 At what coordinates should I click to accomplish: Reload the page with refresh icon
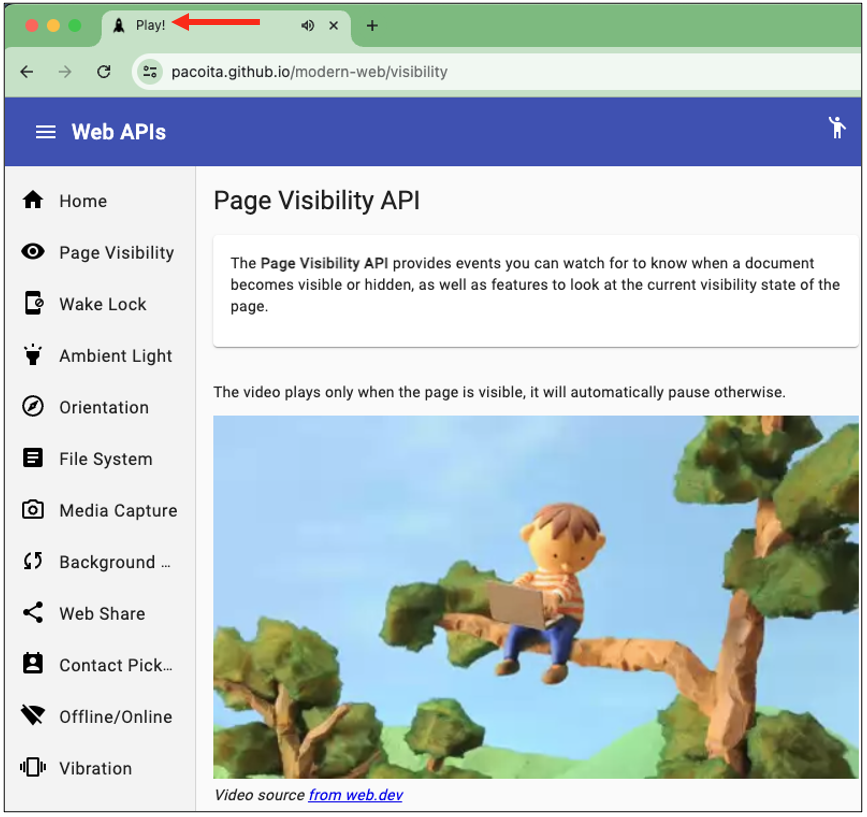click(x=104, y=72)
